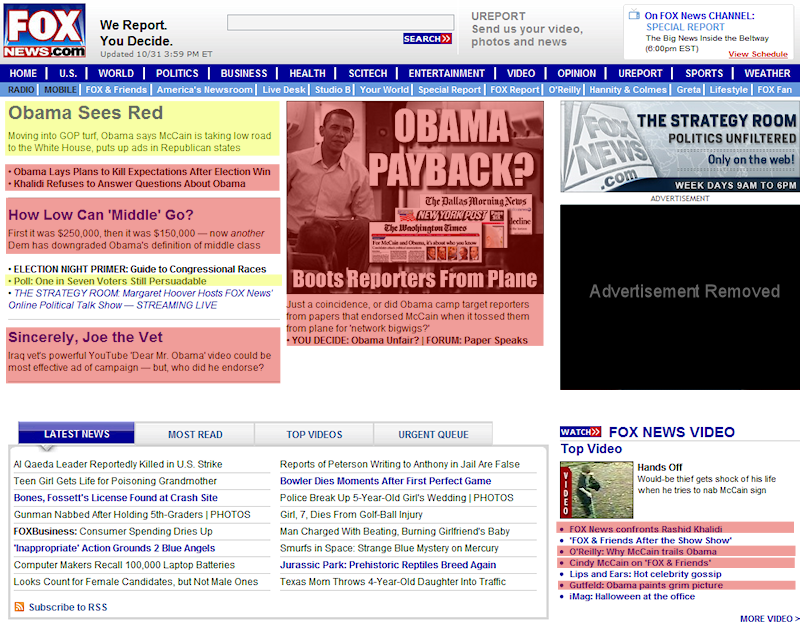Open Texas Mom Throws Daughter Into Traffic
Screen dimensions: 800x626
[x=393, y=582]
